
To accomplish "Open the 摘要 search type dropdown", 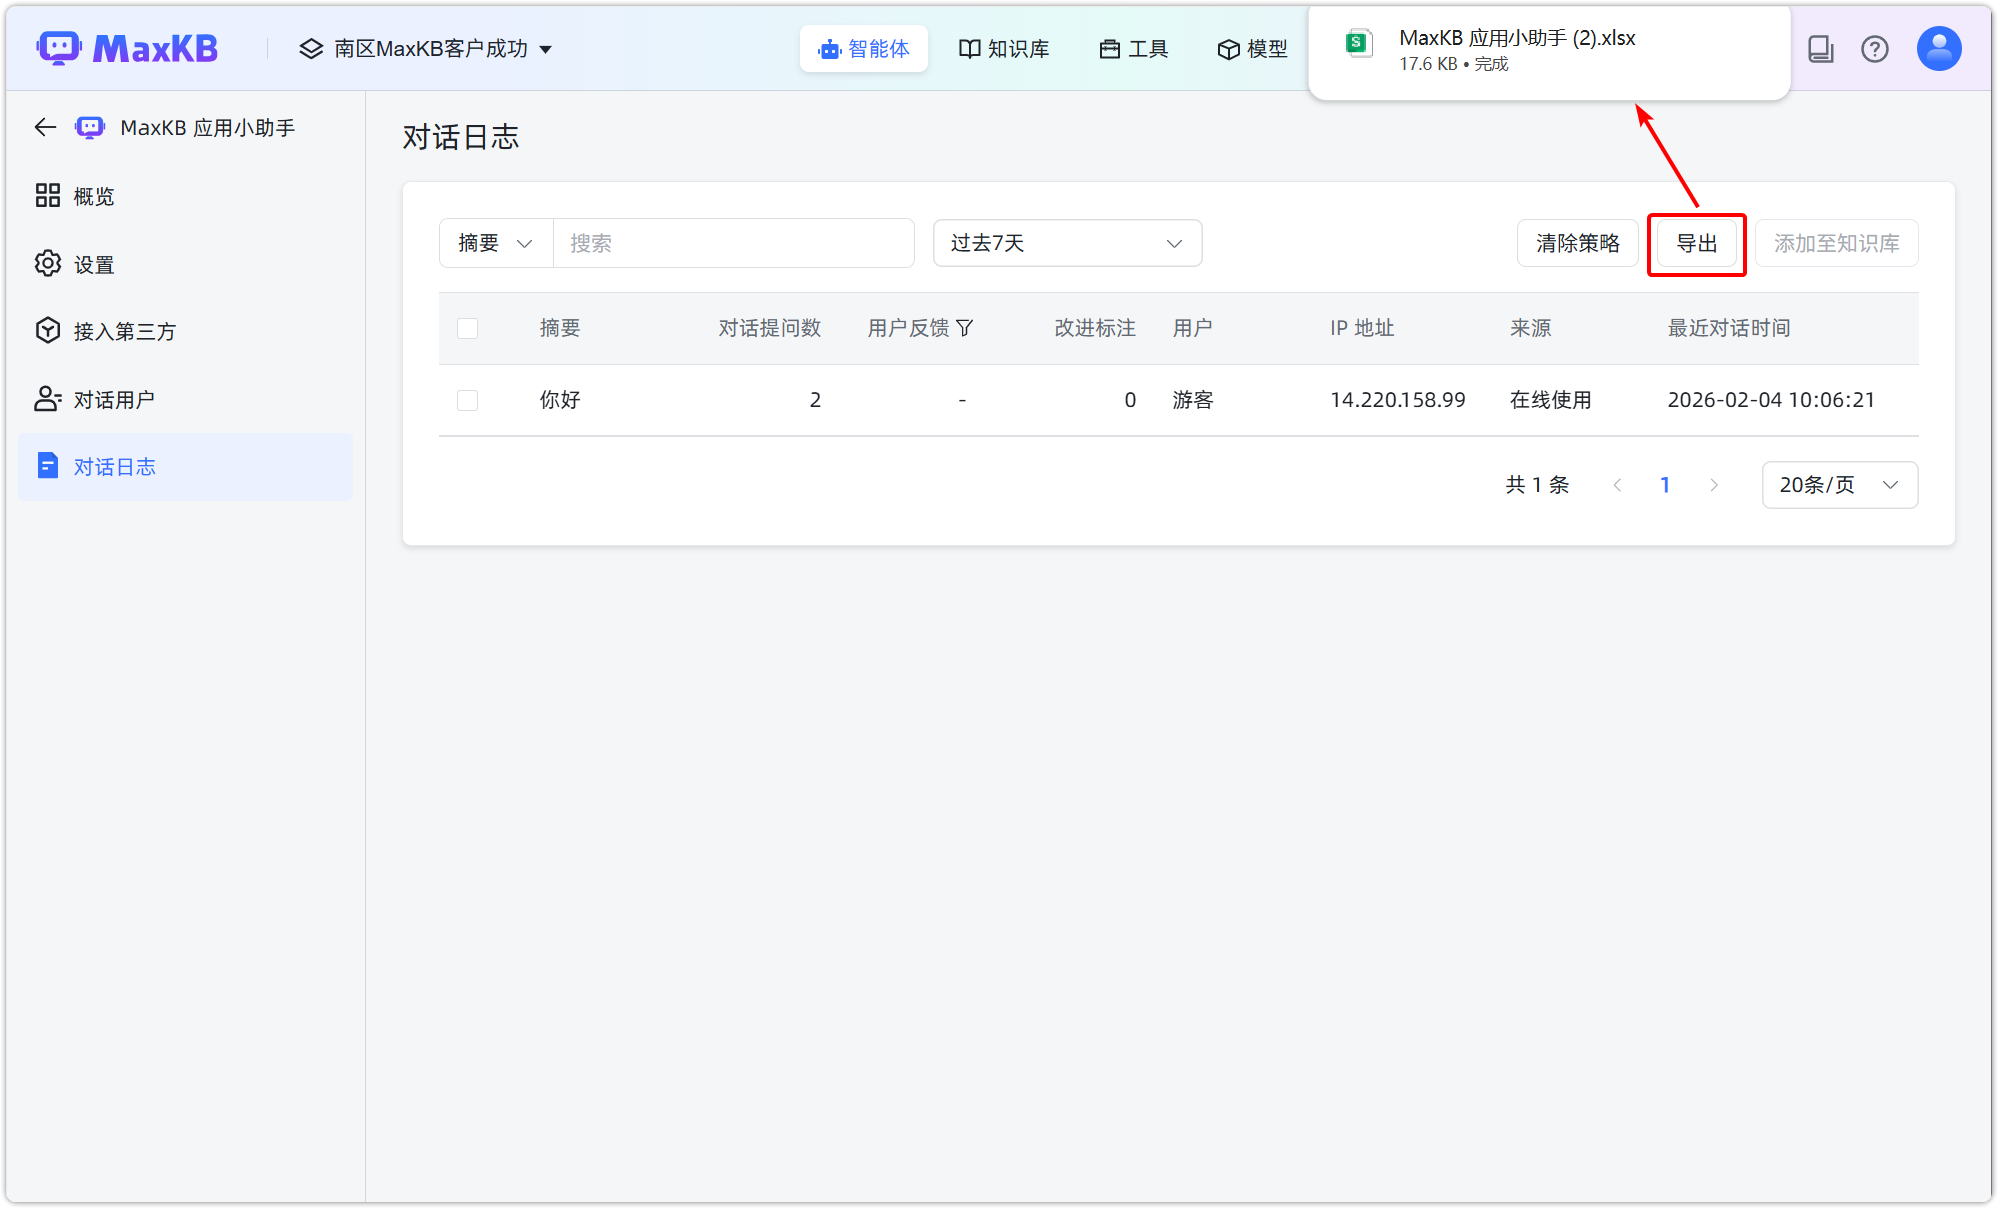I will tap(495, 242).
